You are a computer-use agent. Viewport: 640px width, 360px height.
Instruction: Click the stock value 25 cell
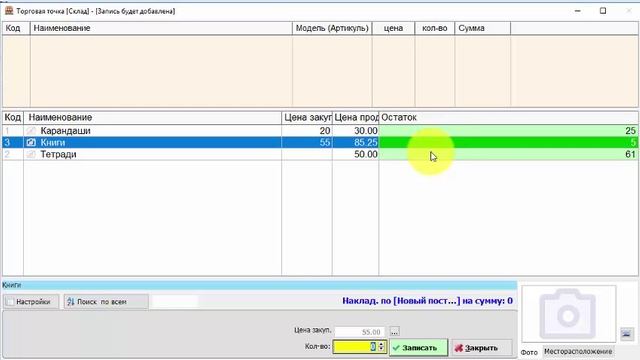coord(508,131)
